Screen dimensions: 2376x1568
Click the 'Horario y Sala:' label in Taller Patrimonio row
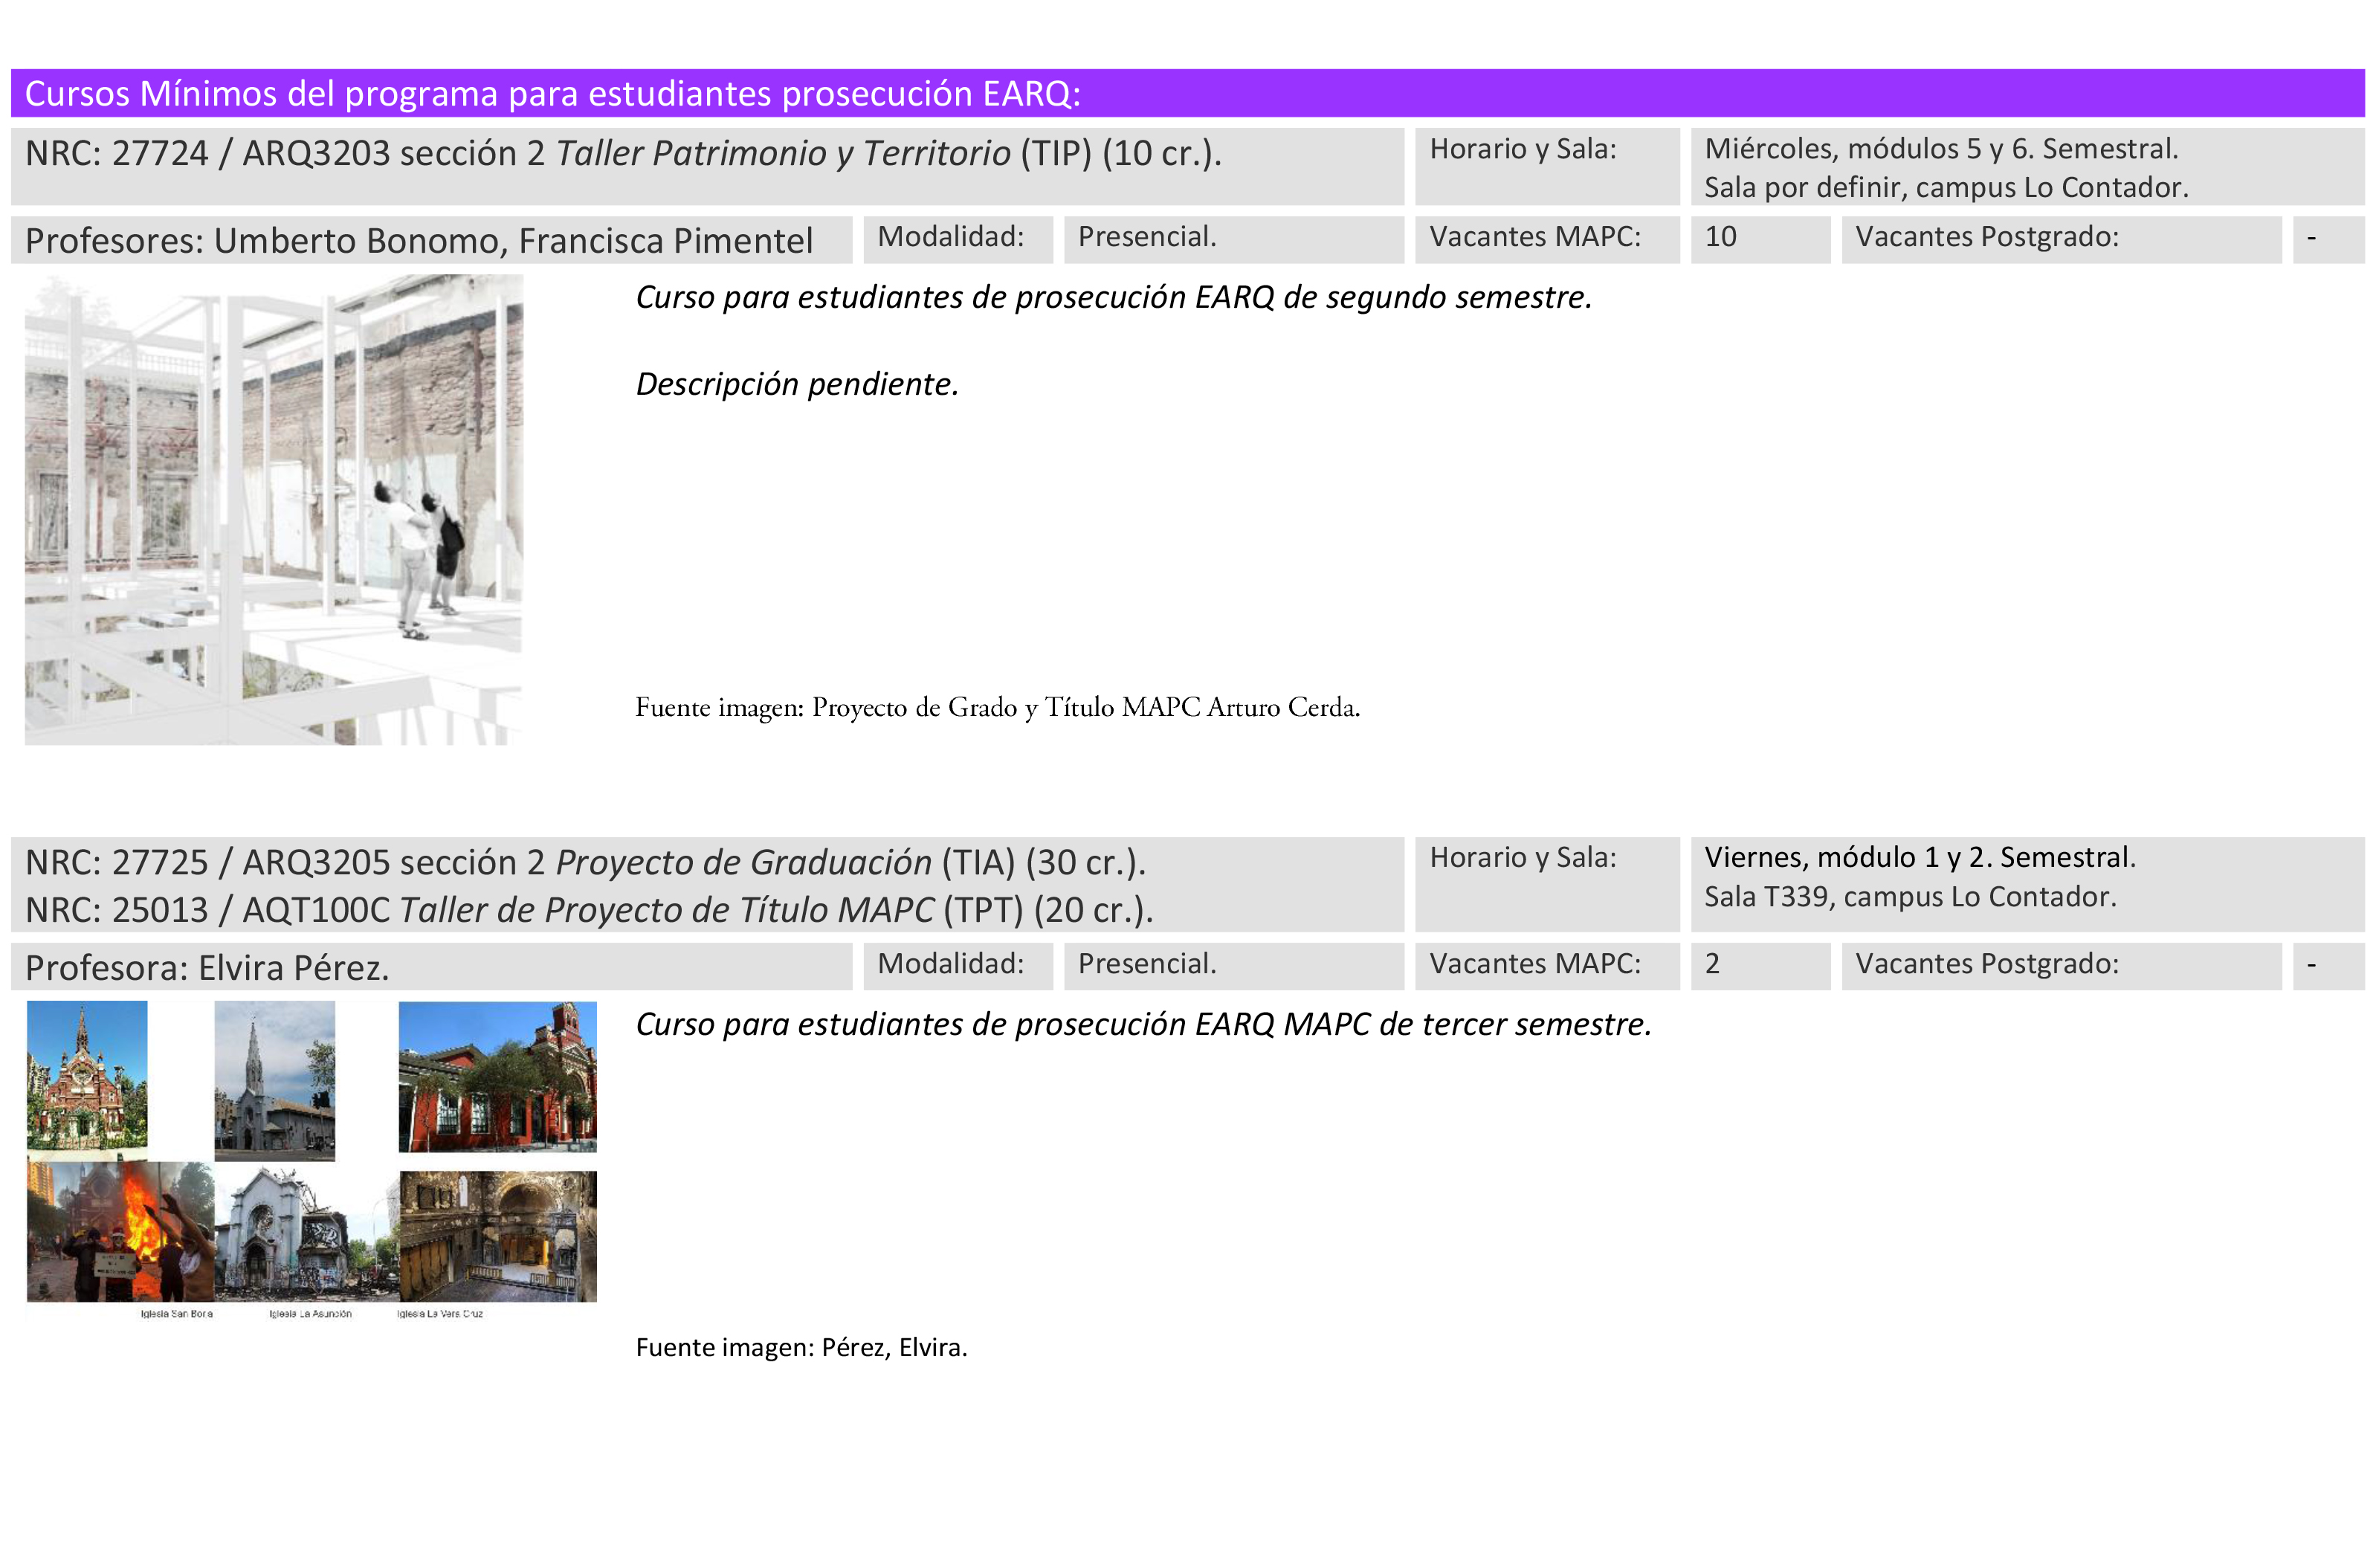click(1522, 149)
